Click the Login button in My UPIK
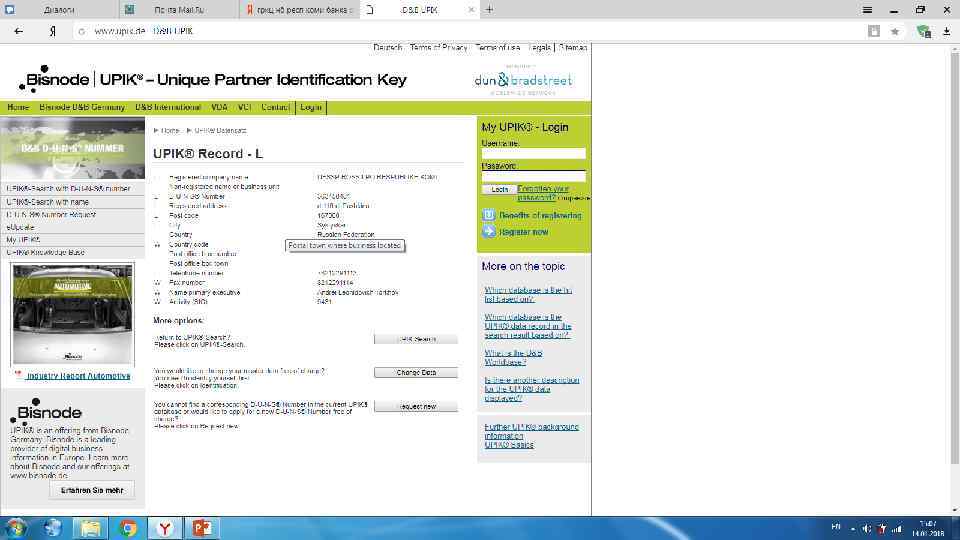This screenshot has height=540, width=960. (x=499, y=190)
